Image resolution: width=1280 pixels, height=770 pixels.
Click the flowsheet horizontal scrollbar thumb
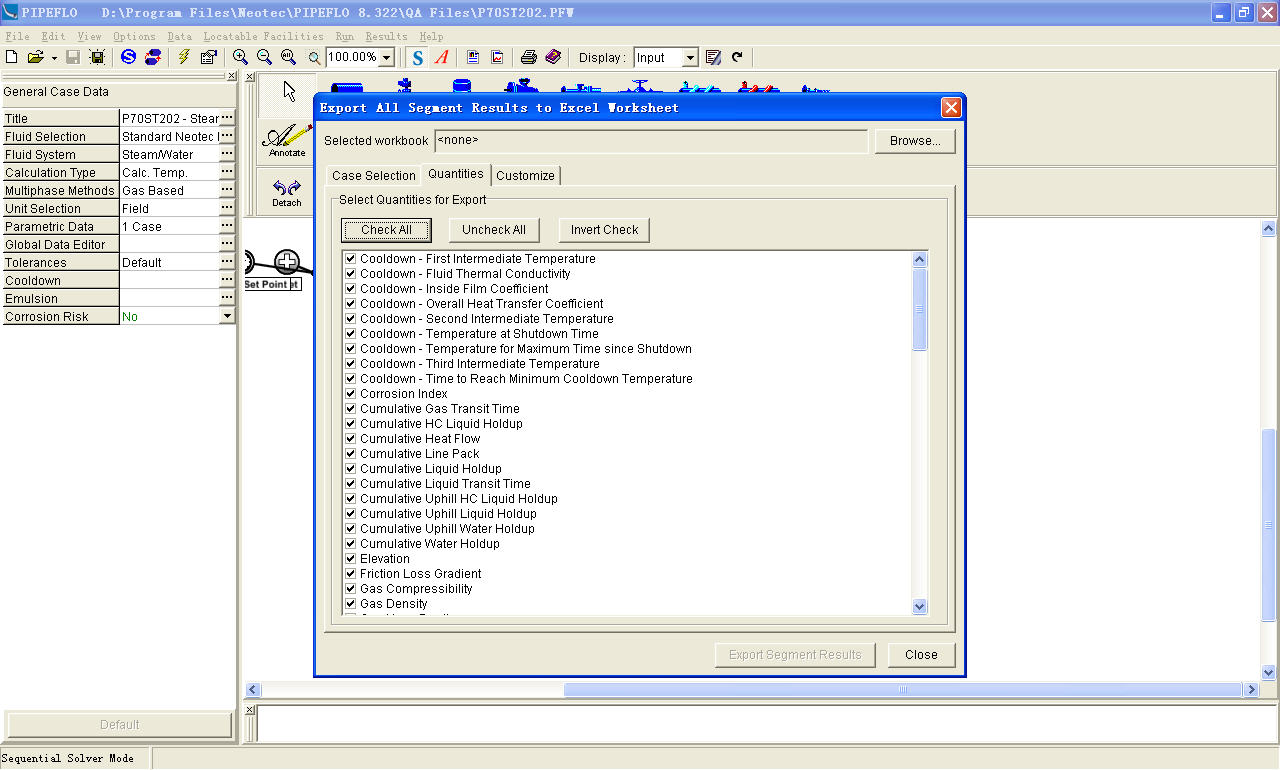click(x=904, y=689)
